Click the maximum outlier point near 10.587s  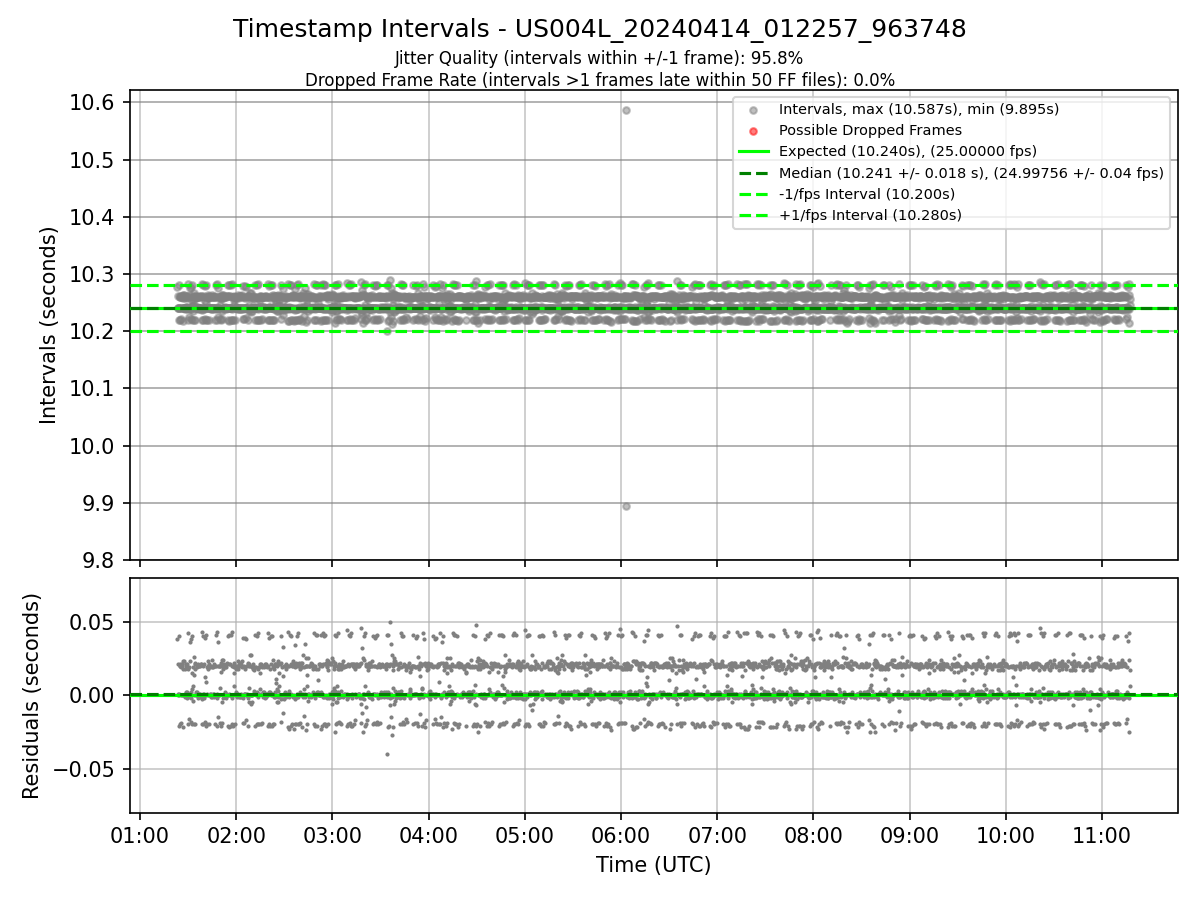(626, 110)
